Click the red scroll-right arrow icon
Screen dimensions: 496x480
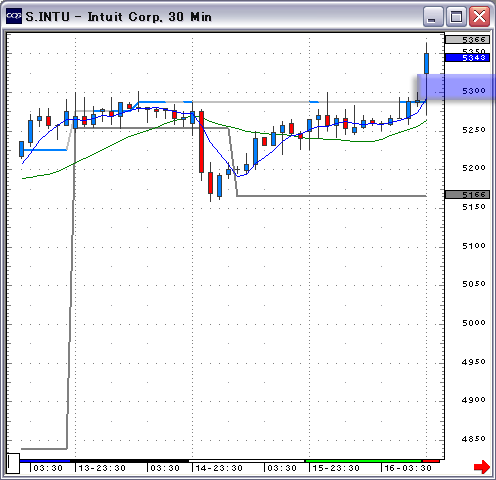point(482,467)
